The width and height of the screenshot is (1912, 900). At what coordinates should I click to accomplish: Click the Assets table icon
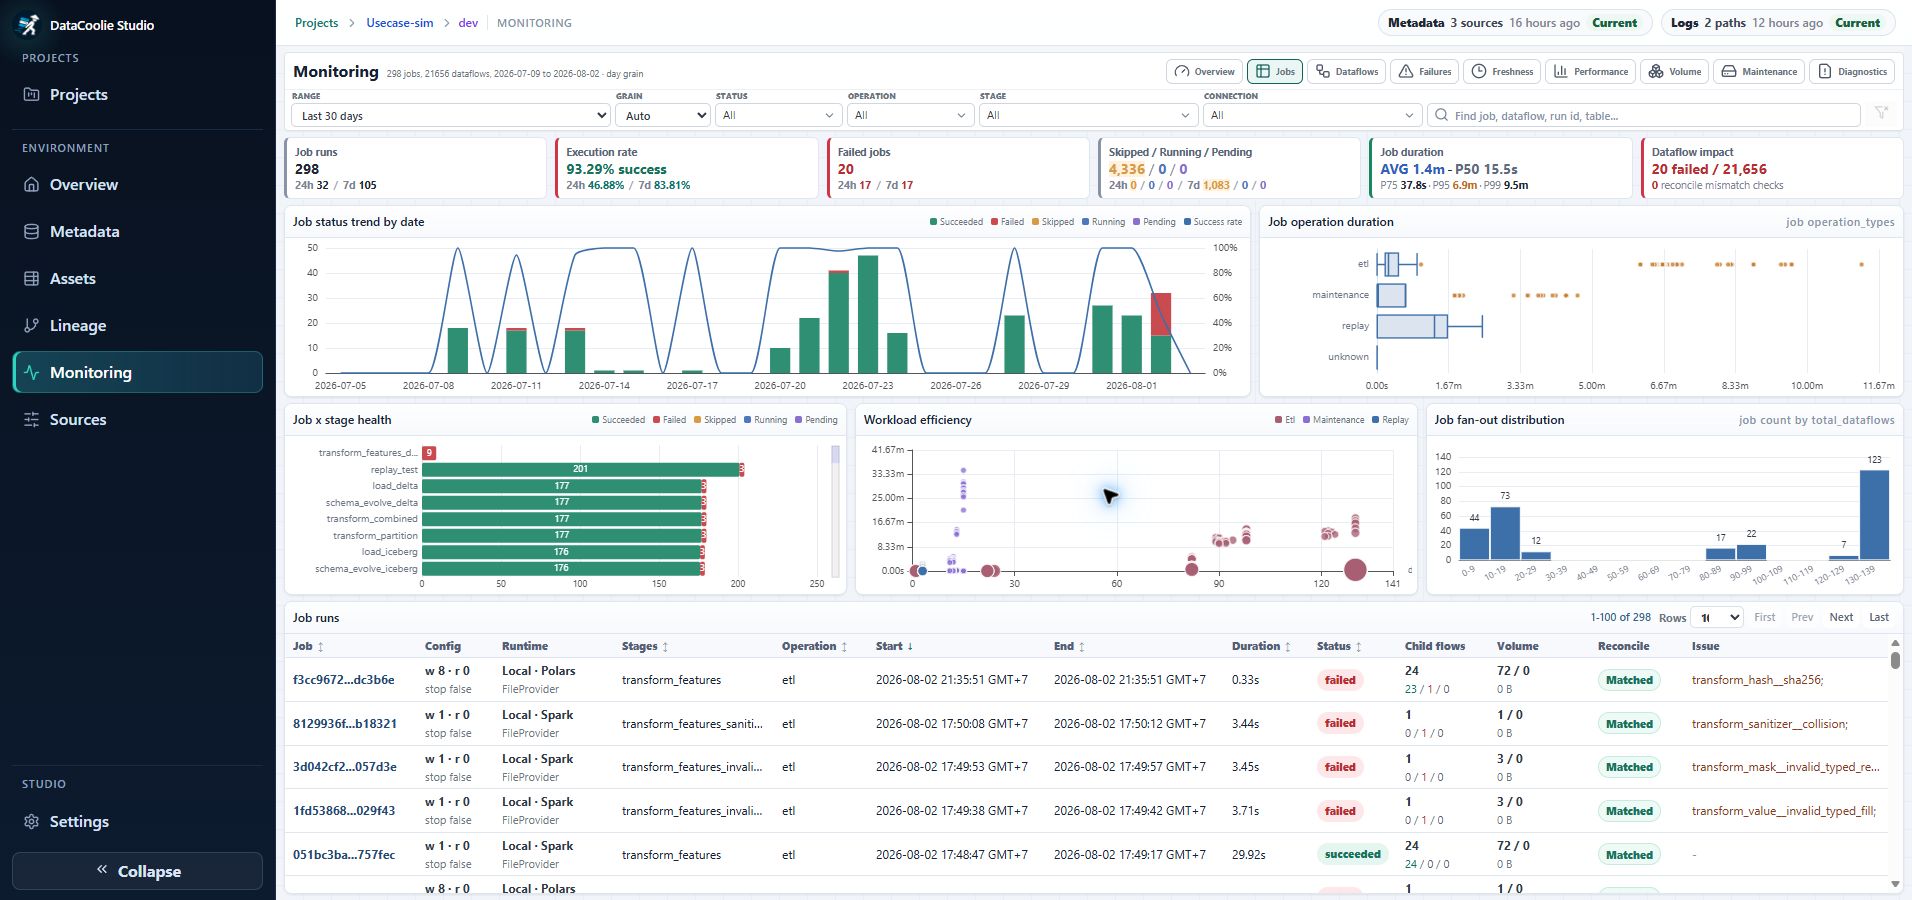31,279
